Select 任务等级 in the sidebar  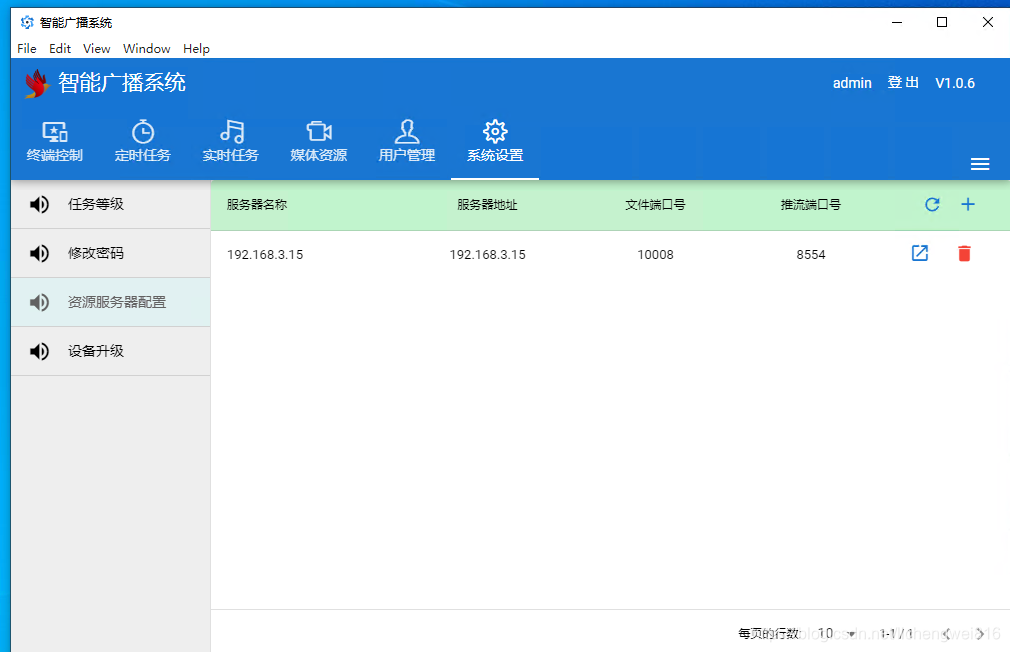point(89,204)
